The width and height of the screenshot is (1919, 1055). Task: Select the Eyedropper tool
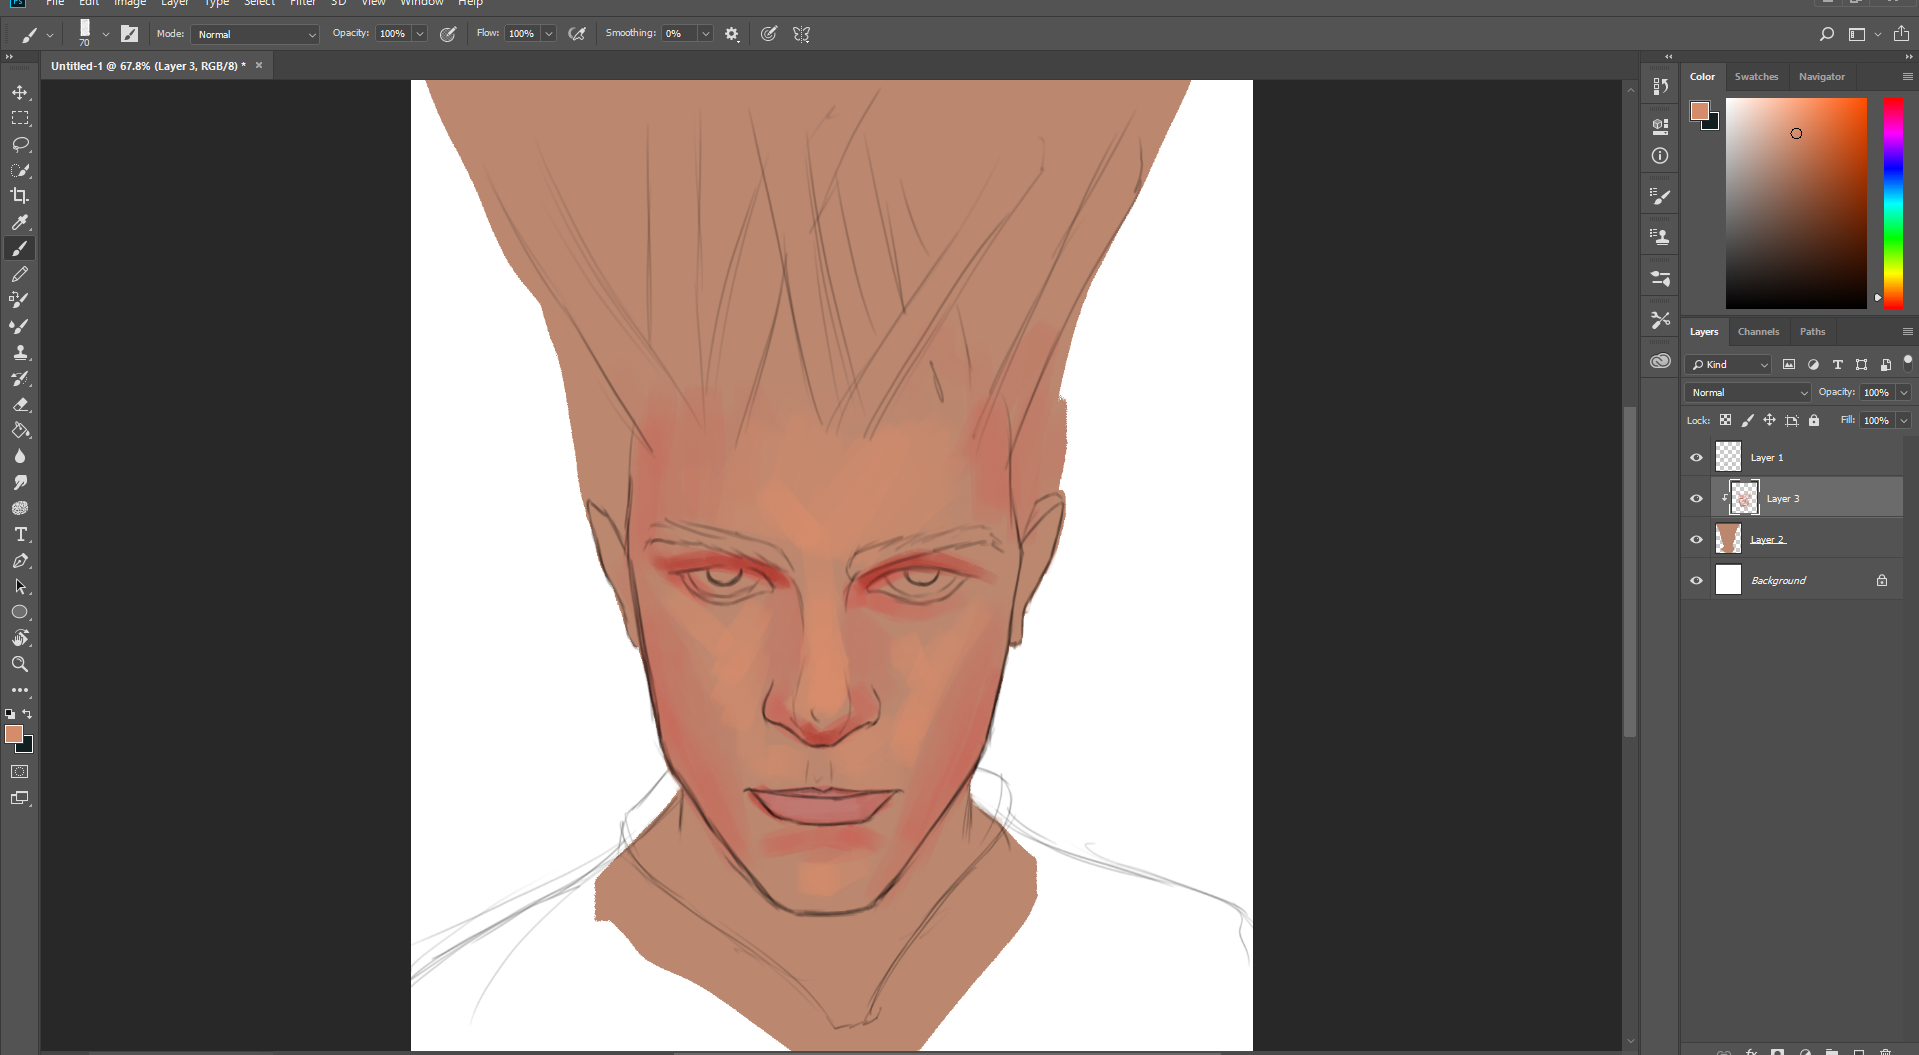click(20, 222)
